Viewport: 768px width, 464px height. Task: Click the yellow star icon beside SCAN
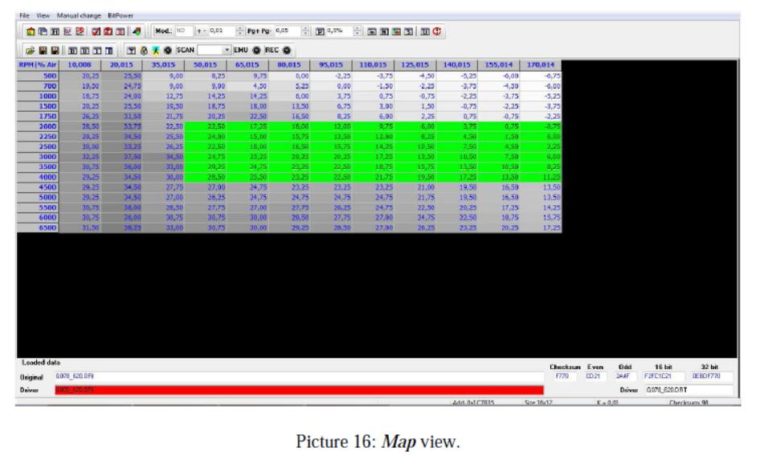click(155, 49)
